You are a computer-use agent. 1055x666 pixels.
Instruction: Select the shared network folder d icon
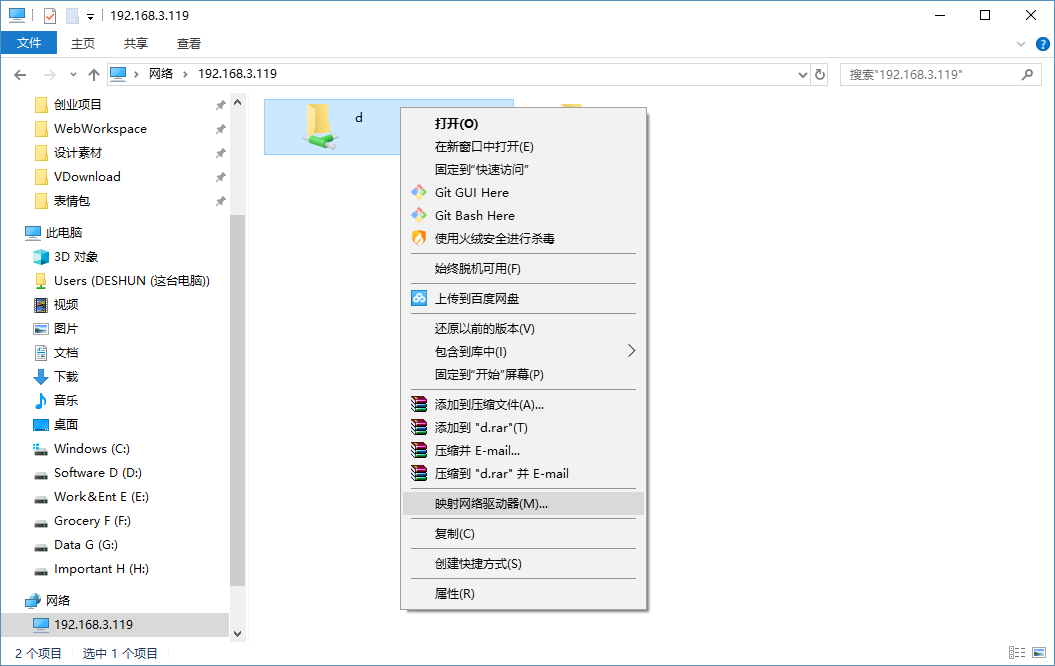pos(320,126)
